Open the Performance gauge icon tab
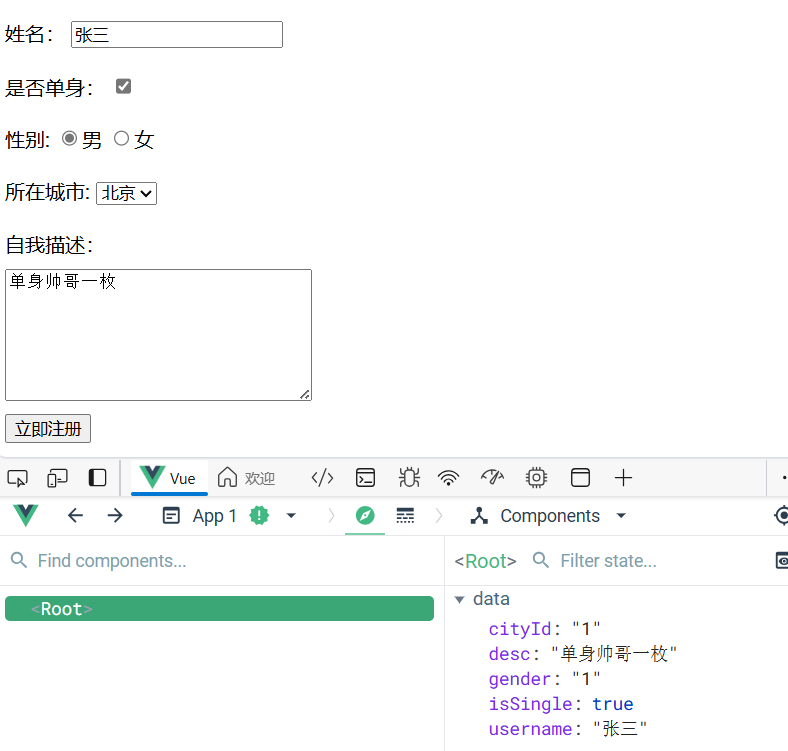788x751 pixels. (492, 477)
